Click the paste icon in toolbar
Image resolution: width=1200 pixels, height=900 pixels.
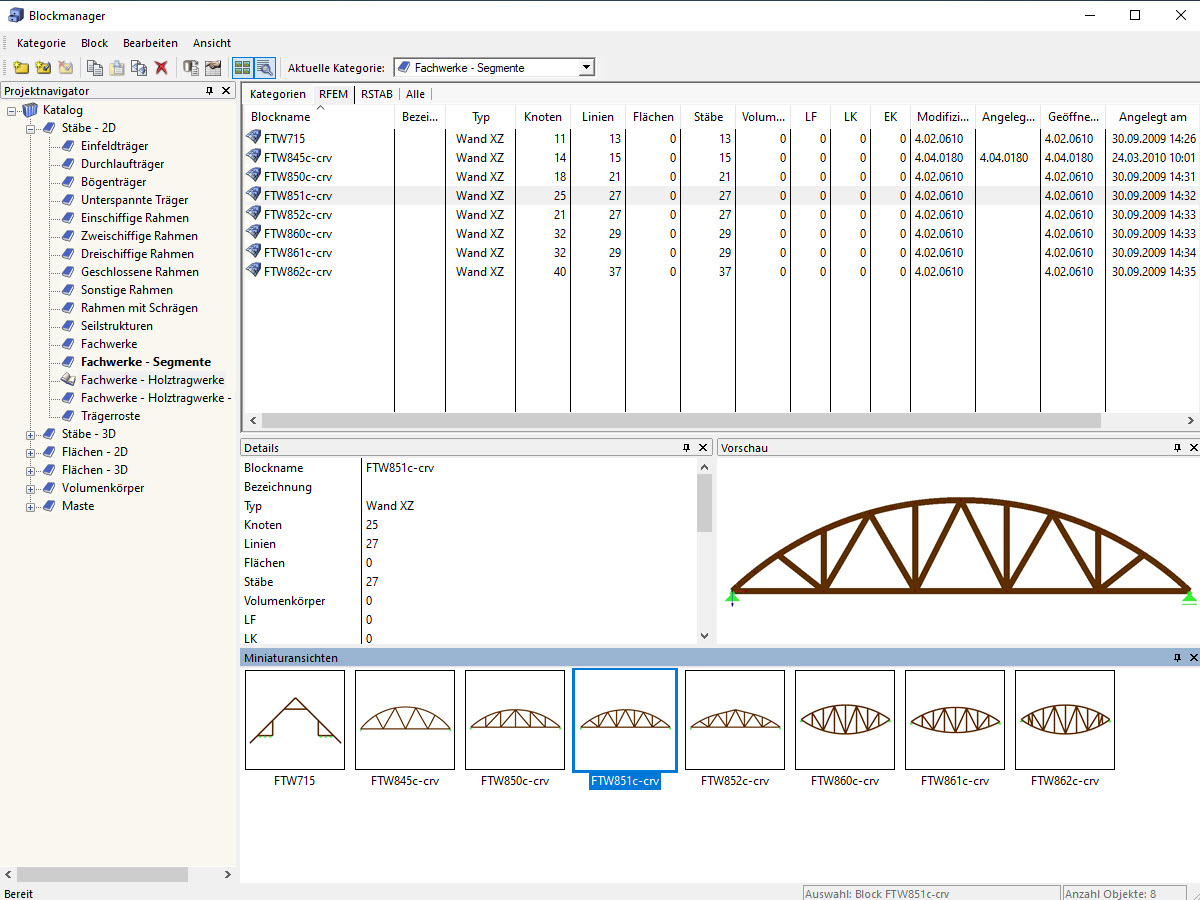point(117,68)
